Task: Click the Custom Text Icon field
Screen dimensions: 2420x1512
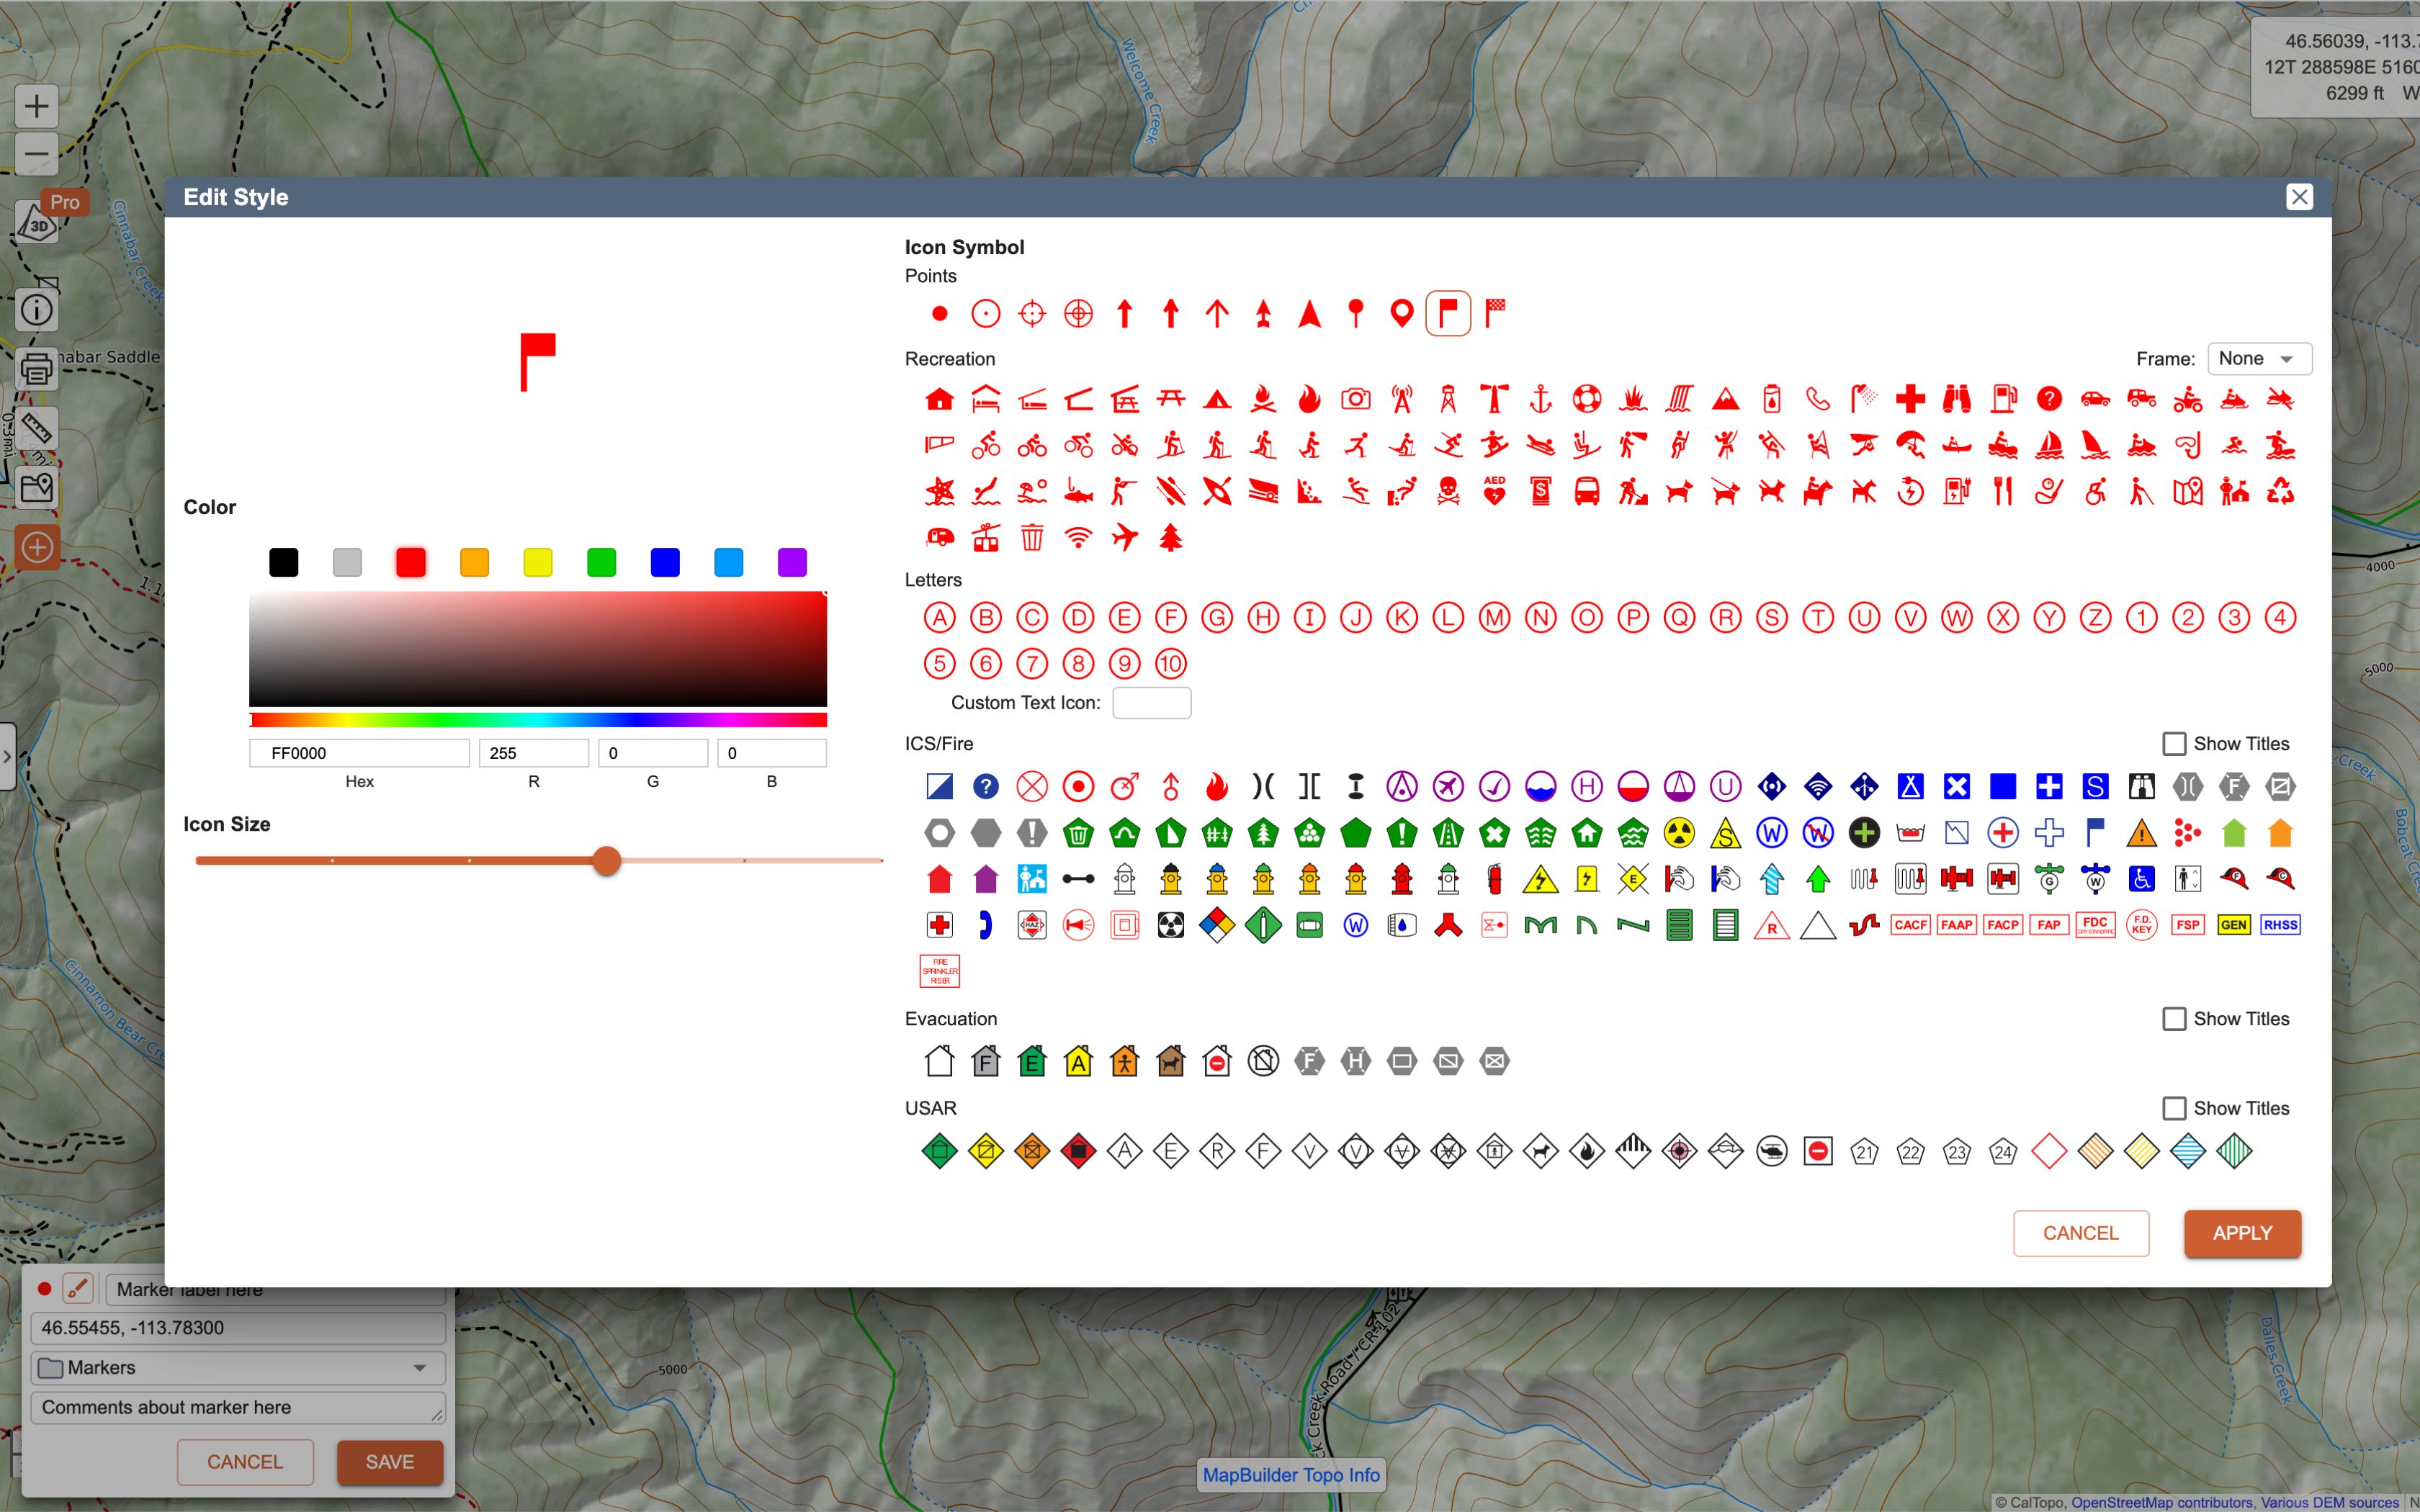Action: click(x=1151, y=703)
